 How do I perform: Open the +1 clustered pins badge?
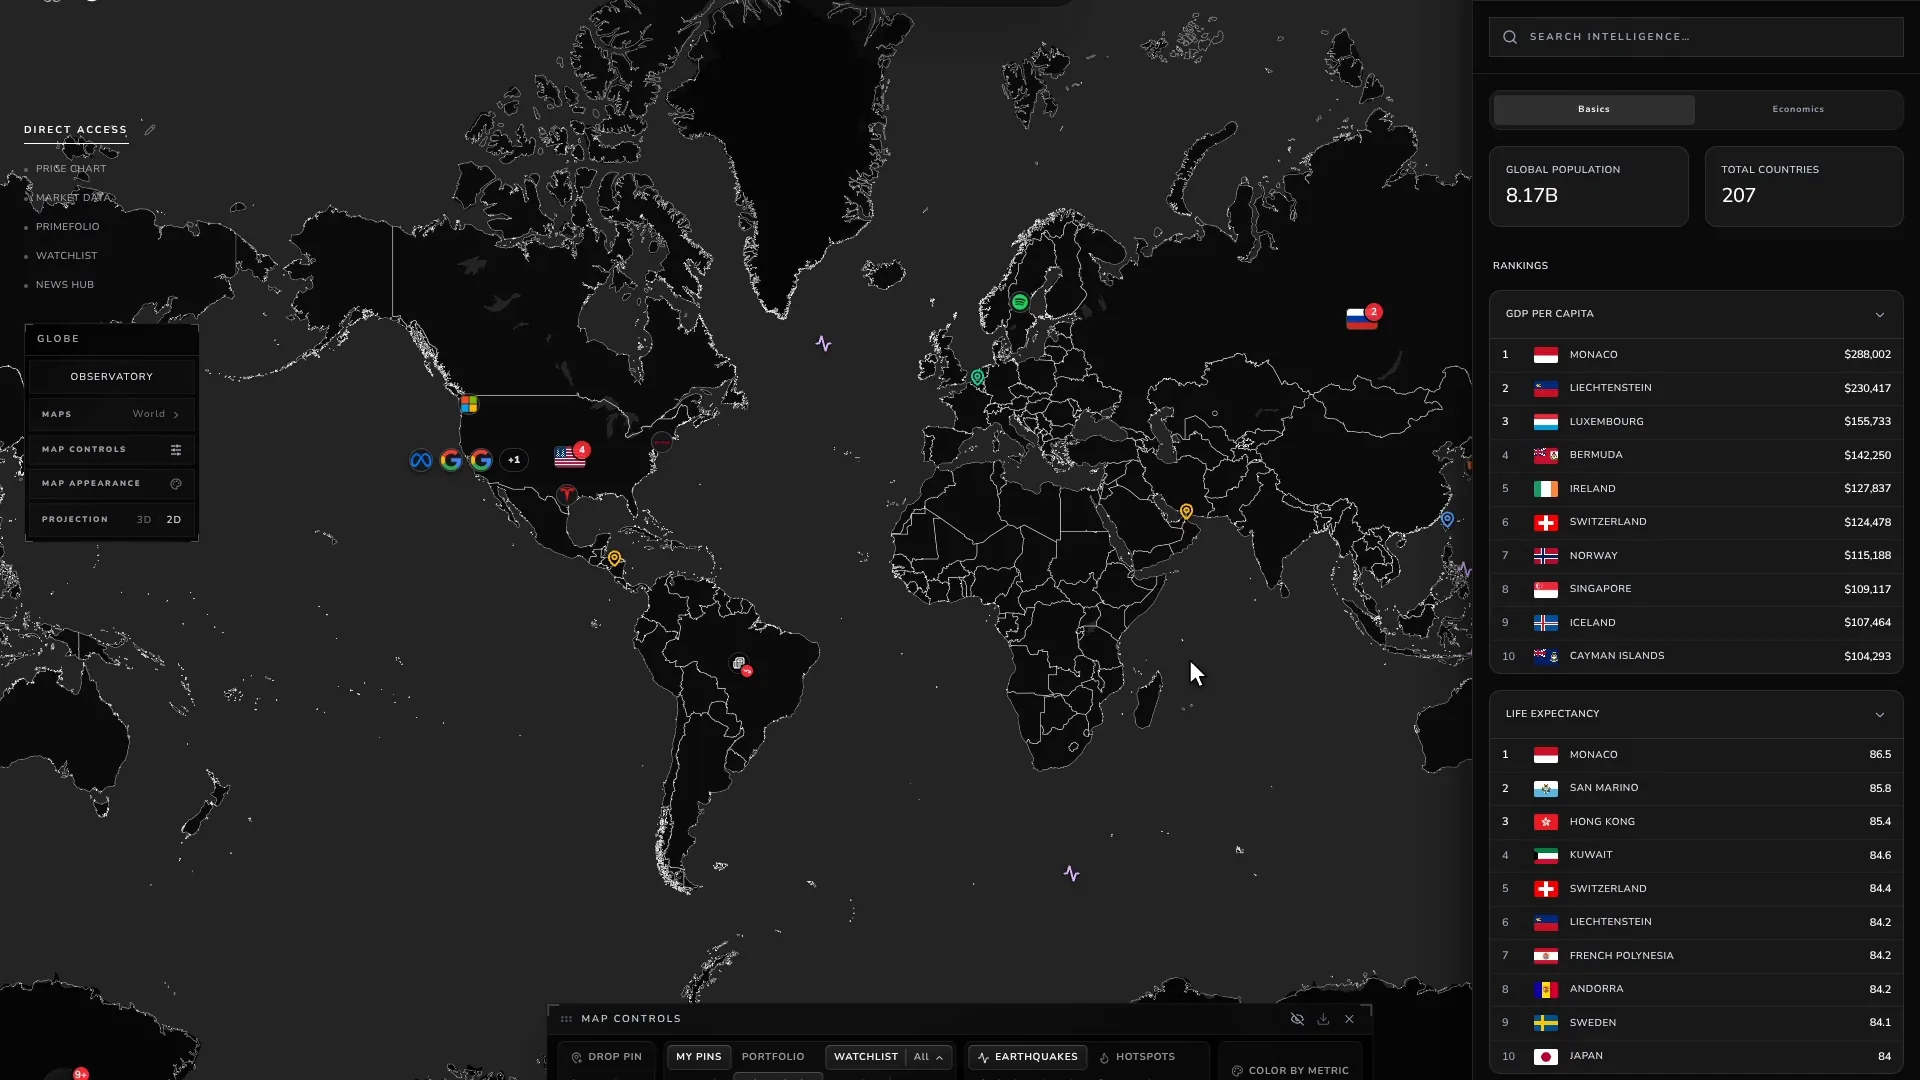[x=514, y=460]
